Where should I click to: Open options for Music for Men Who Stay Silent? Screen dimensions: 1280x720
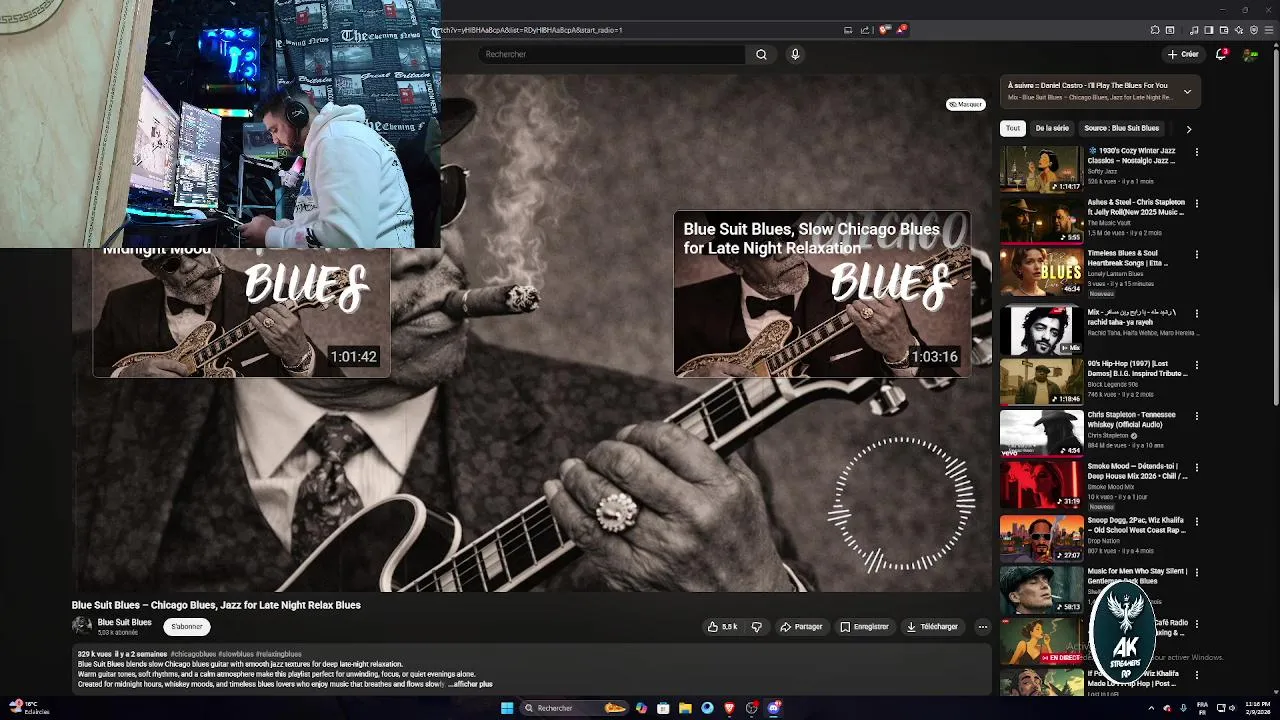1196,573
